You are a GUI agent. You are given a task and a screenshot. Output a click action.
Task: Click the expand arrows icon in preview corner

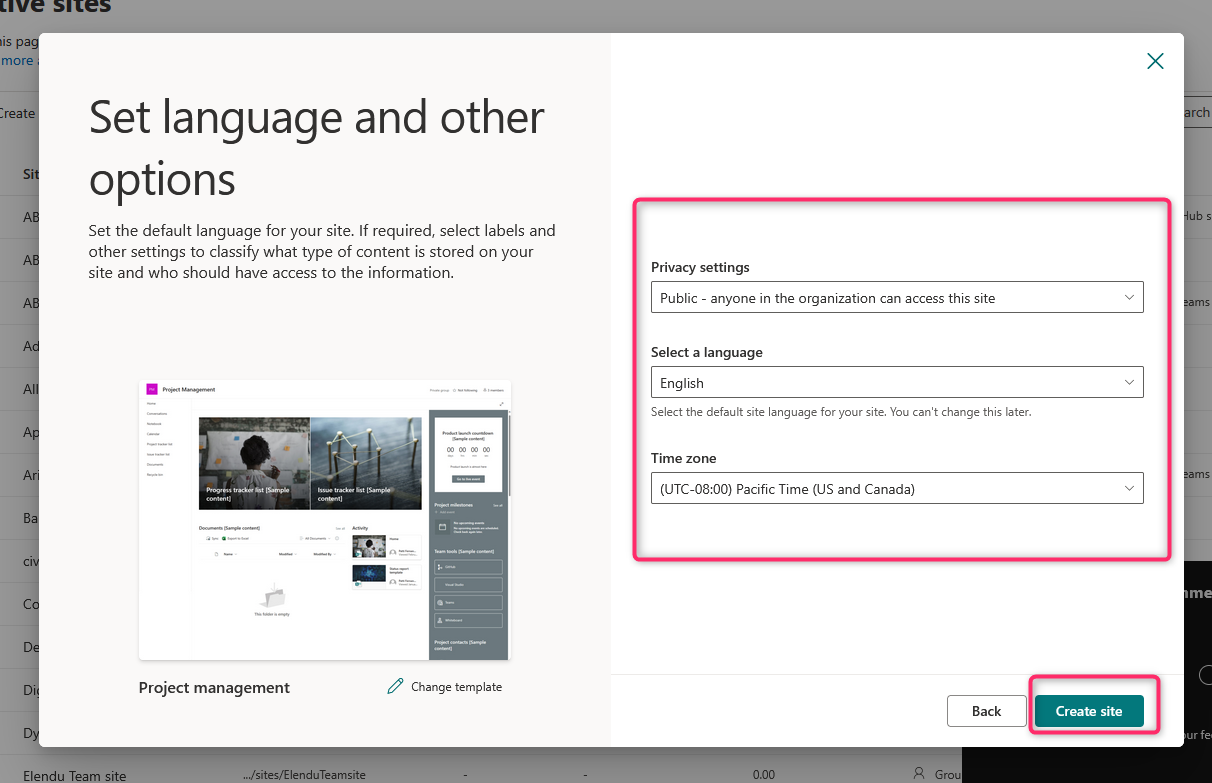tap(501, 404)
